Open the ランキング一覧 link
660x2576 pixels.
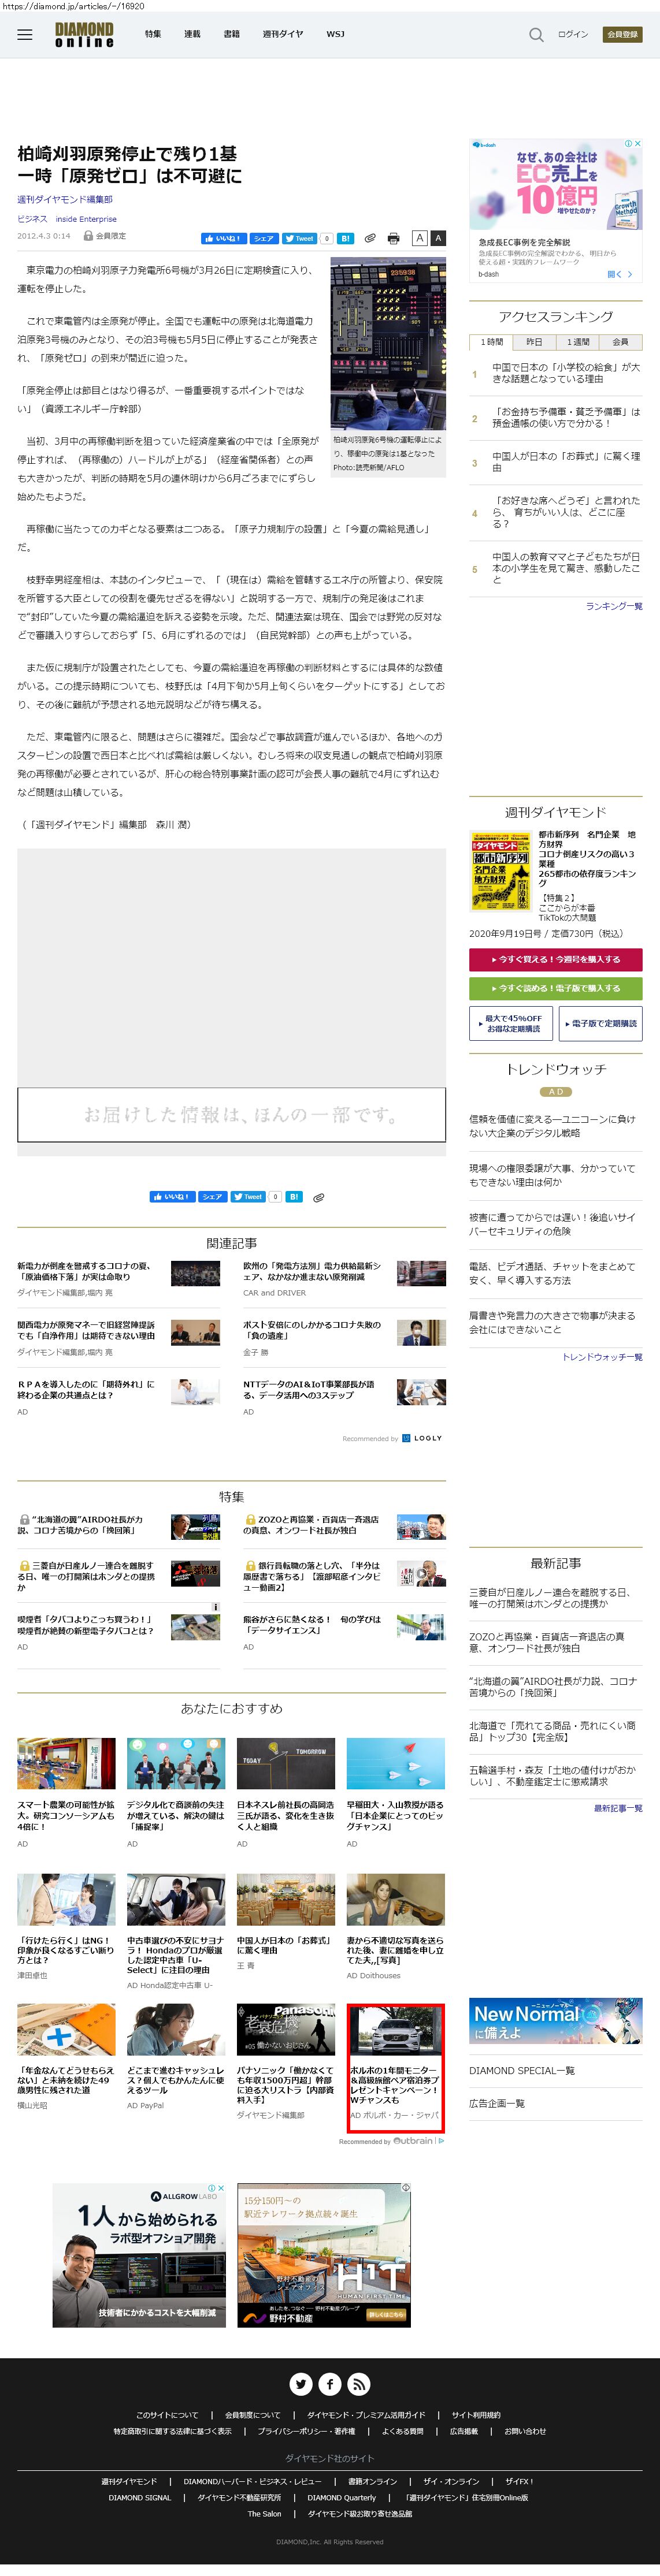pyautogui.click(x=614, y=606)
